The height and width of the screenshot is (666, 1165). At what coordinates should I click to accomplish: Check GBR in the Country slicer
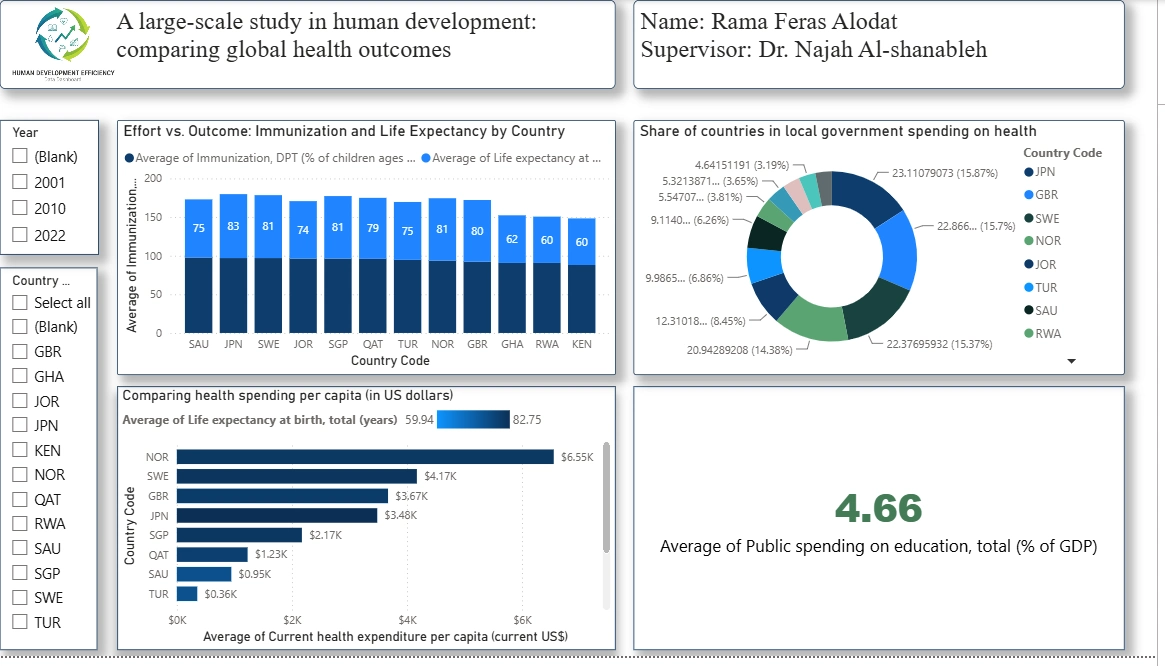coord(20,352)
